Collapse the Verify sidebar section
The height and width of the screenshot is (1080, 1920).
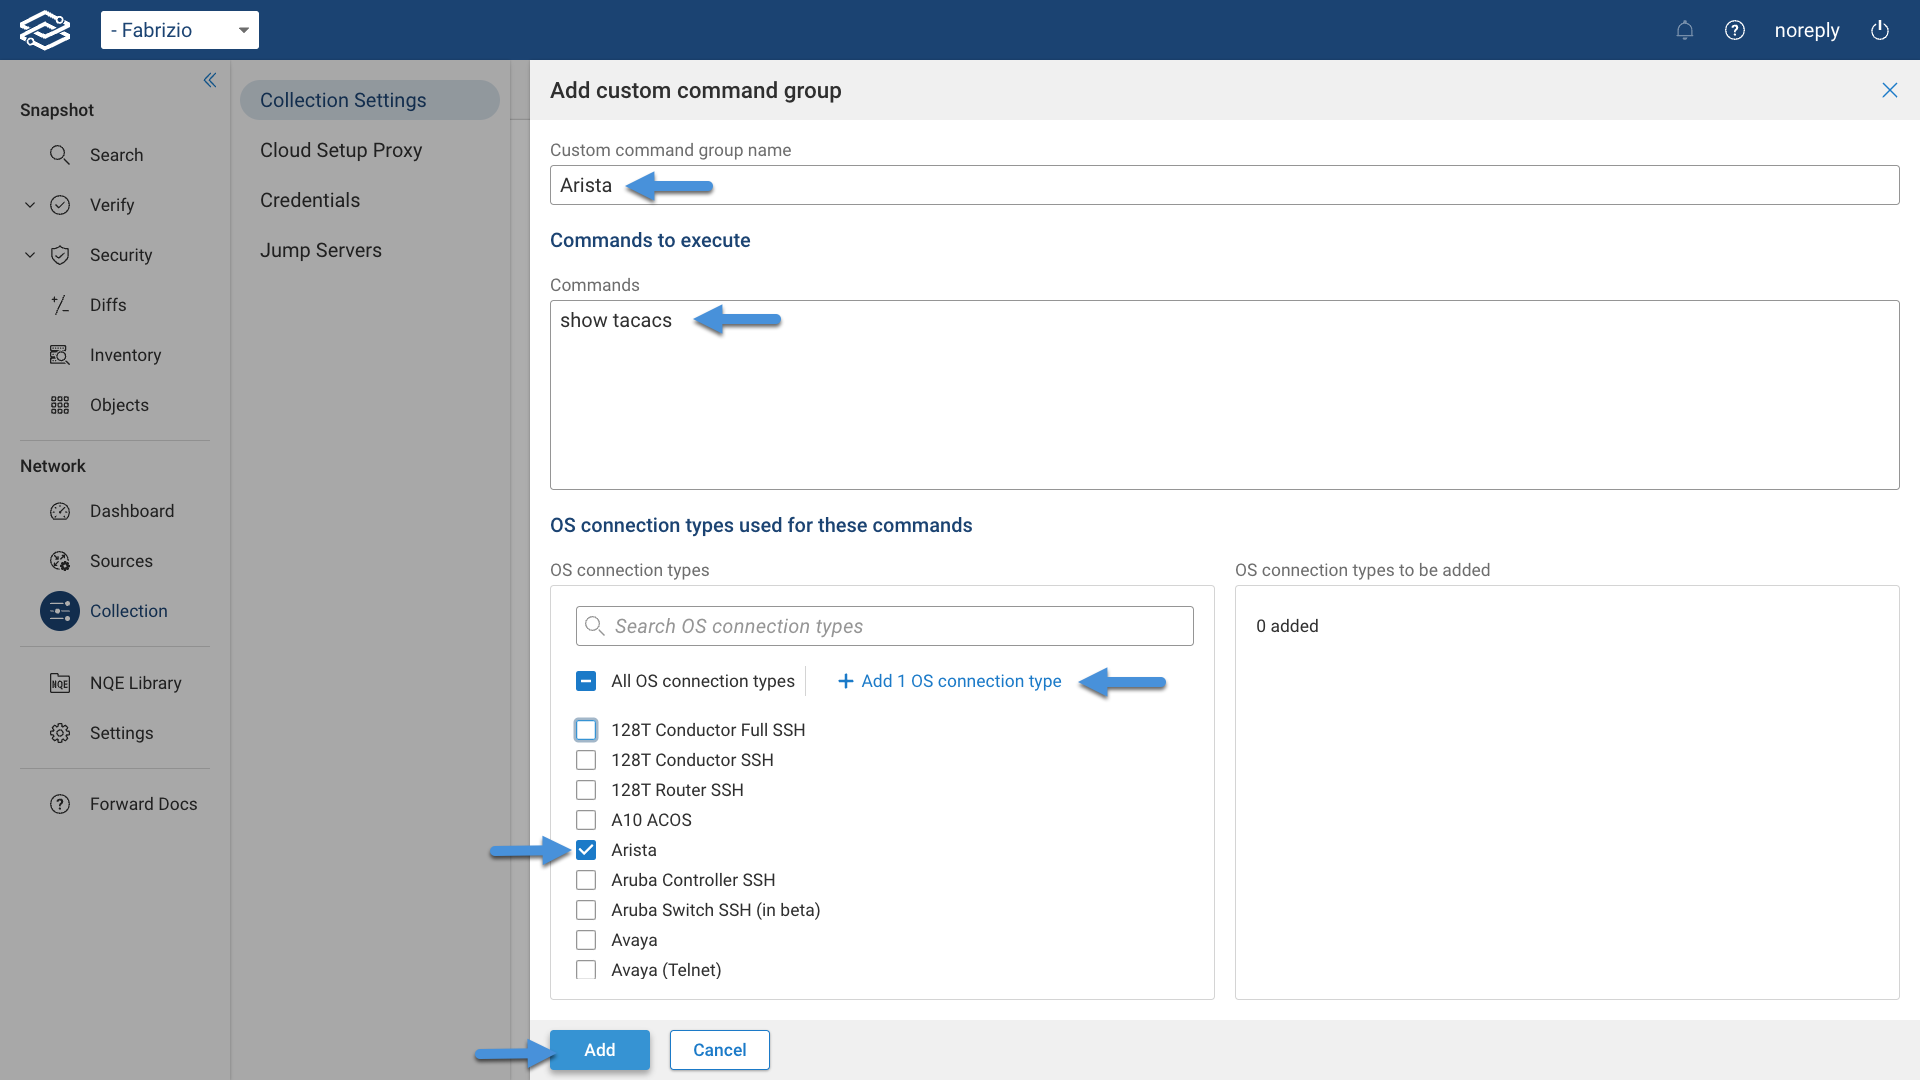pos(29,205)
